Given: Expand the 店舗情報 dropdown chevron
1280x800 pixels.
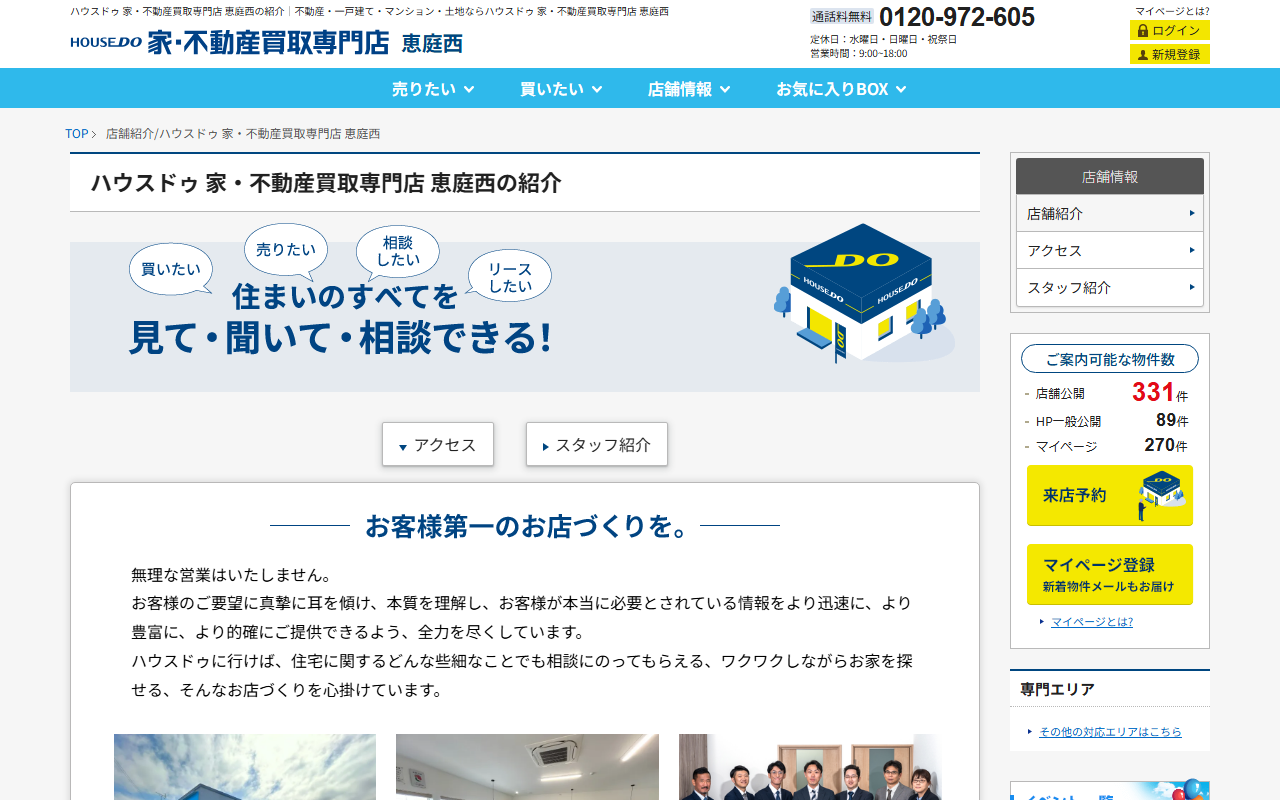Looking at the screenshot, I should [x=725, y=89].
